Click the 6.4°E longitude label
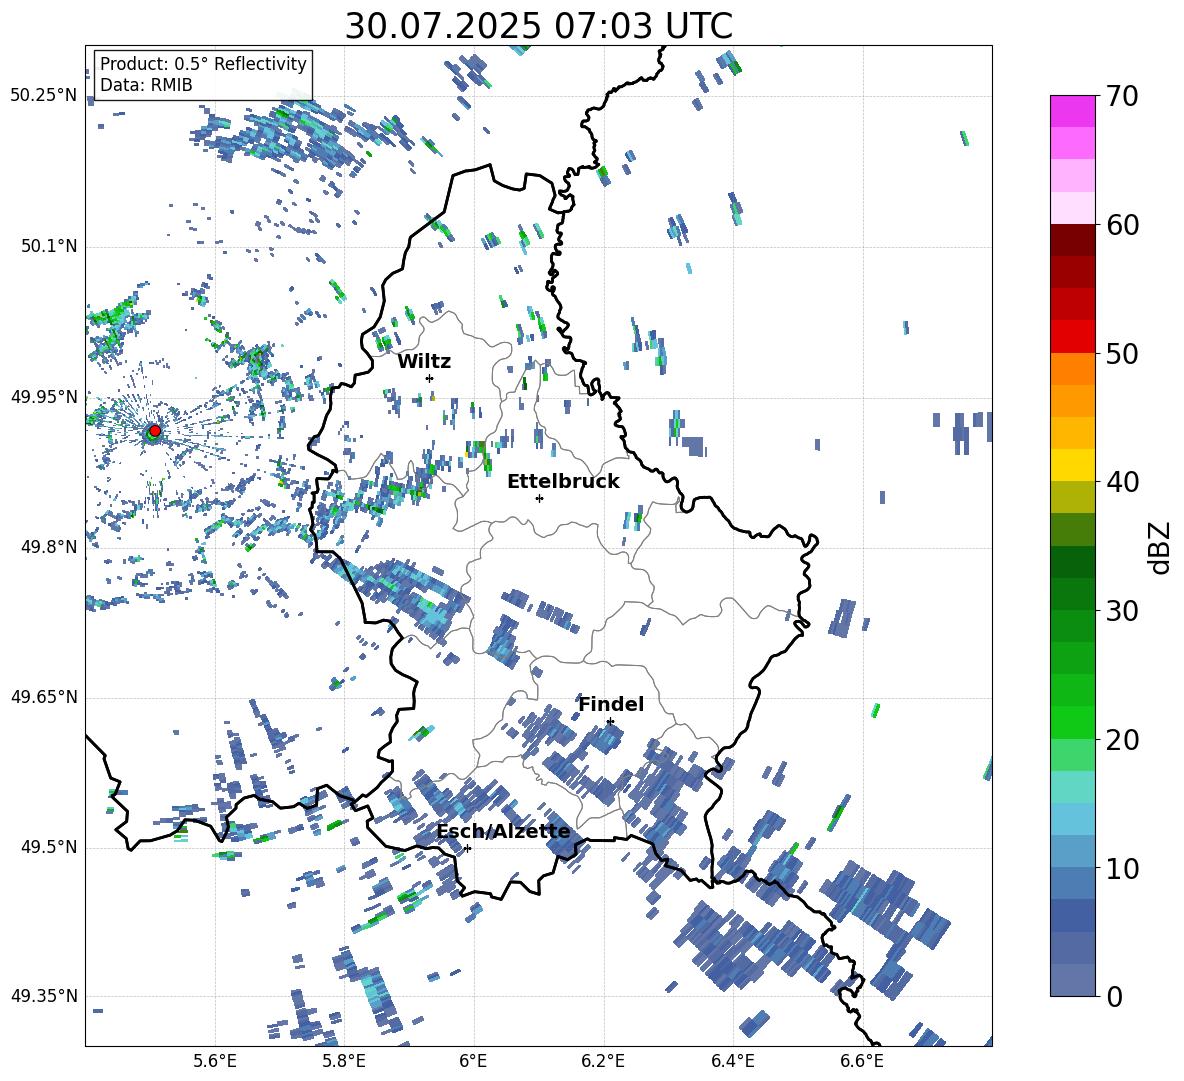 (x=732, y=1061)
